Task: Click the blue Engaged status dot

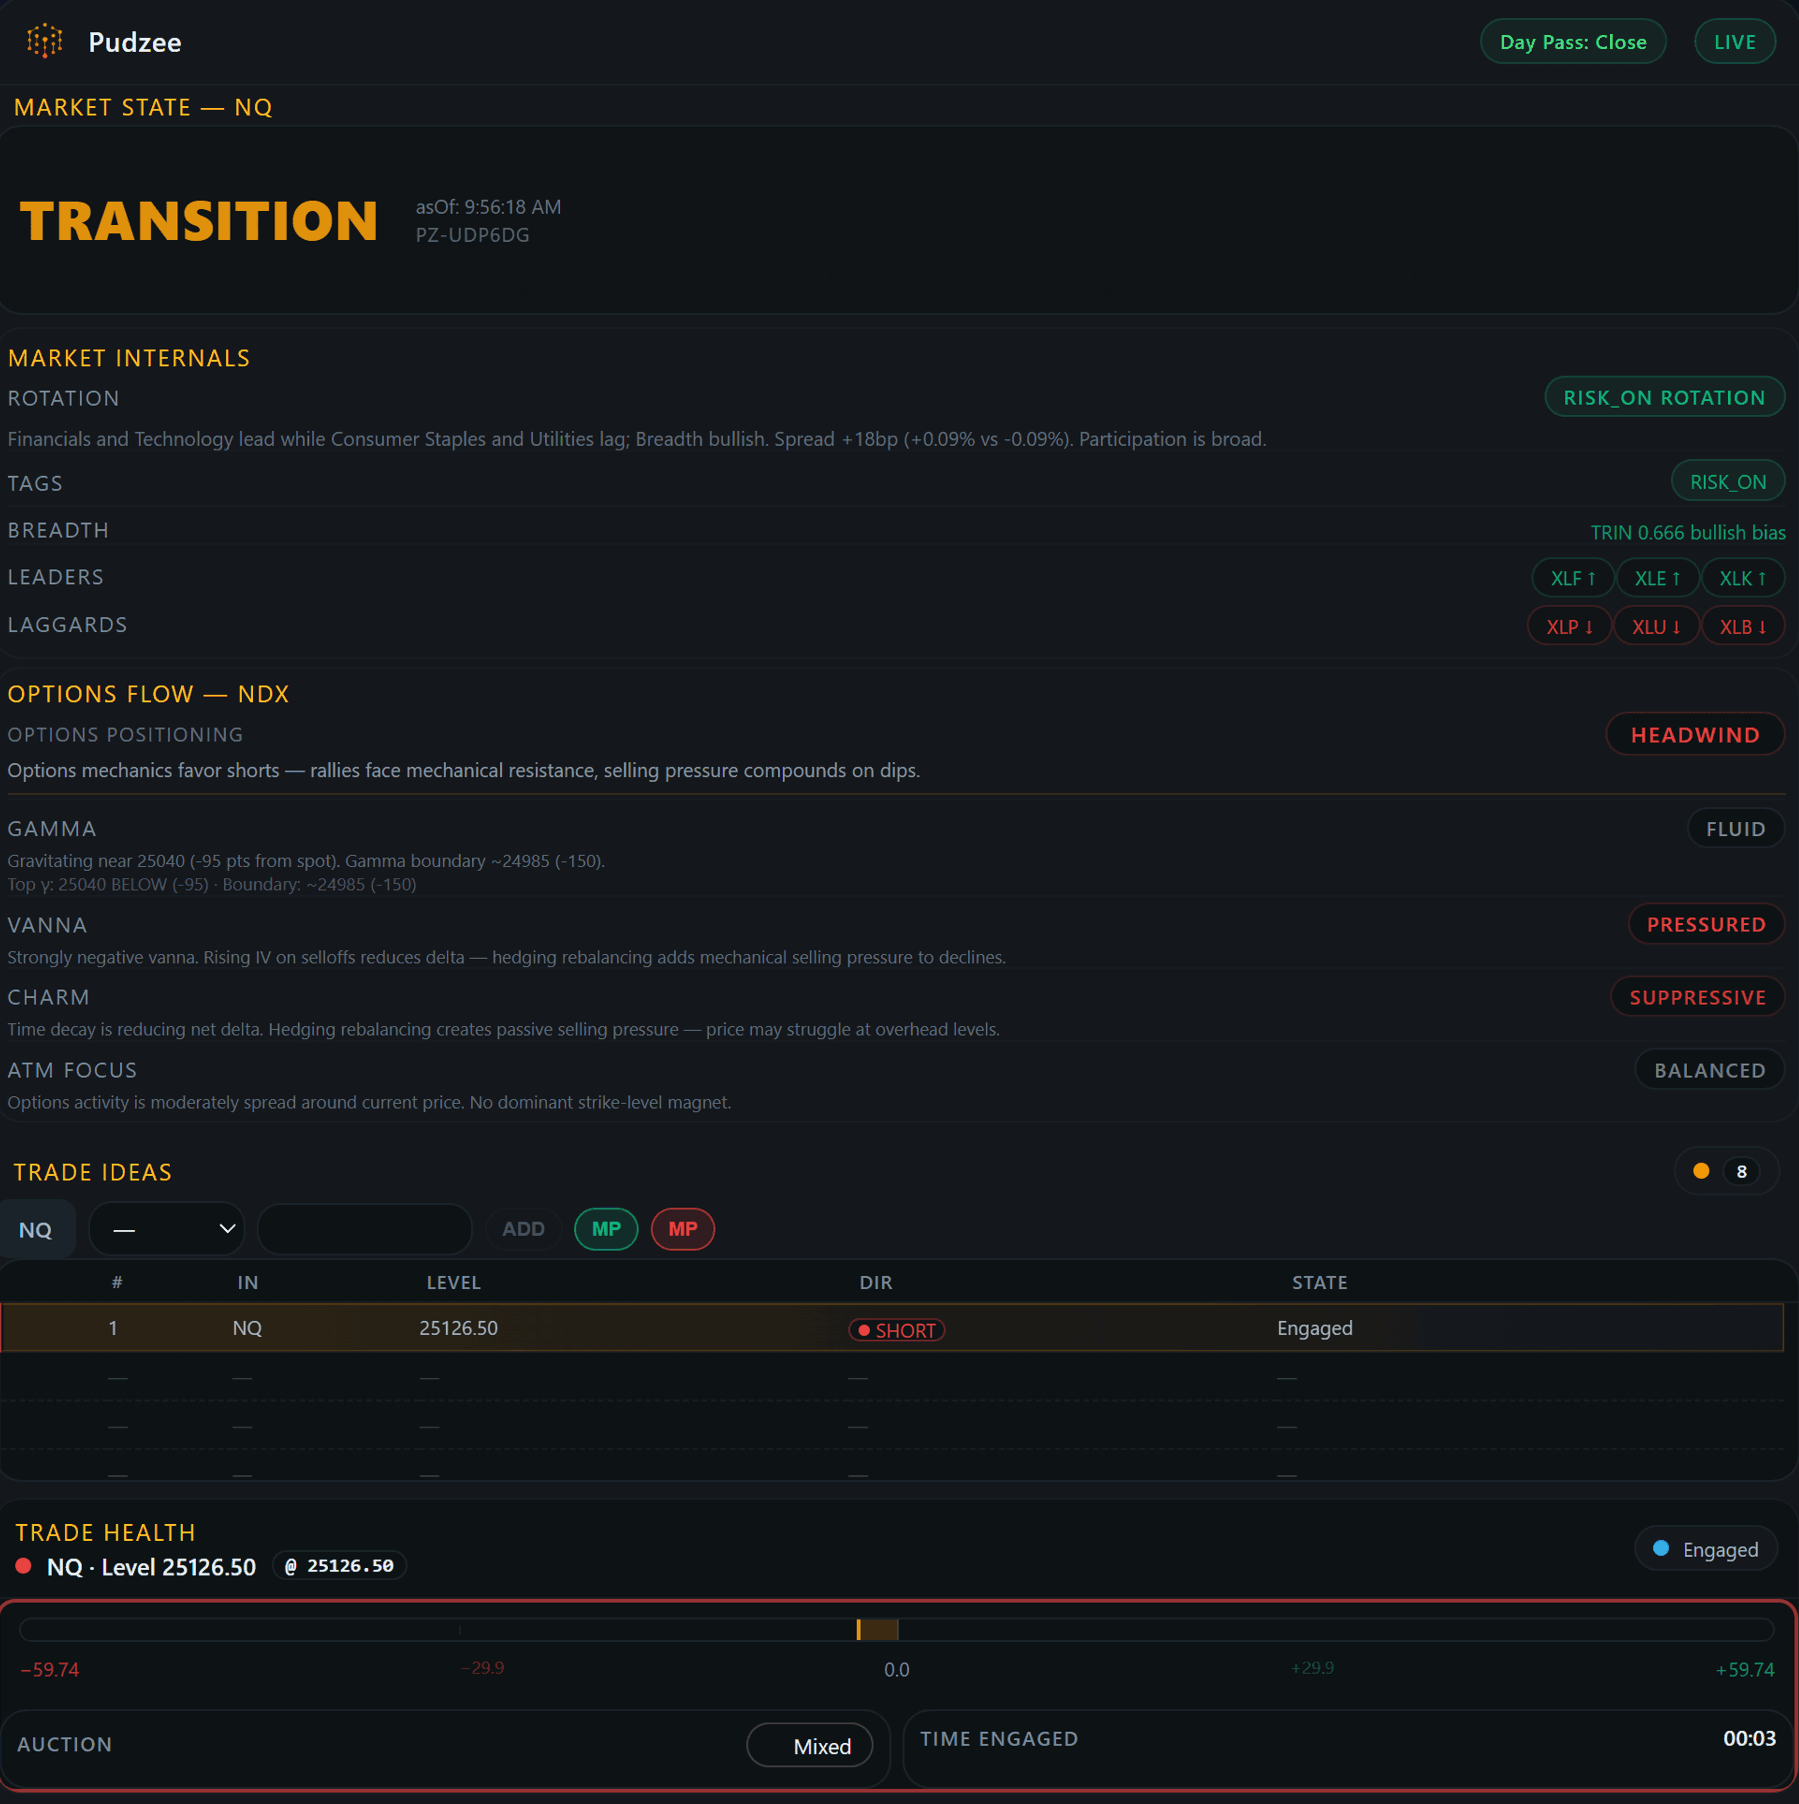Action: 1661,1548
